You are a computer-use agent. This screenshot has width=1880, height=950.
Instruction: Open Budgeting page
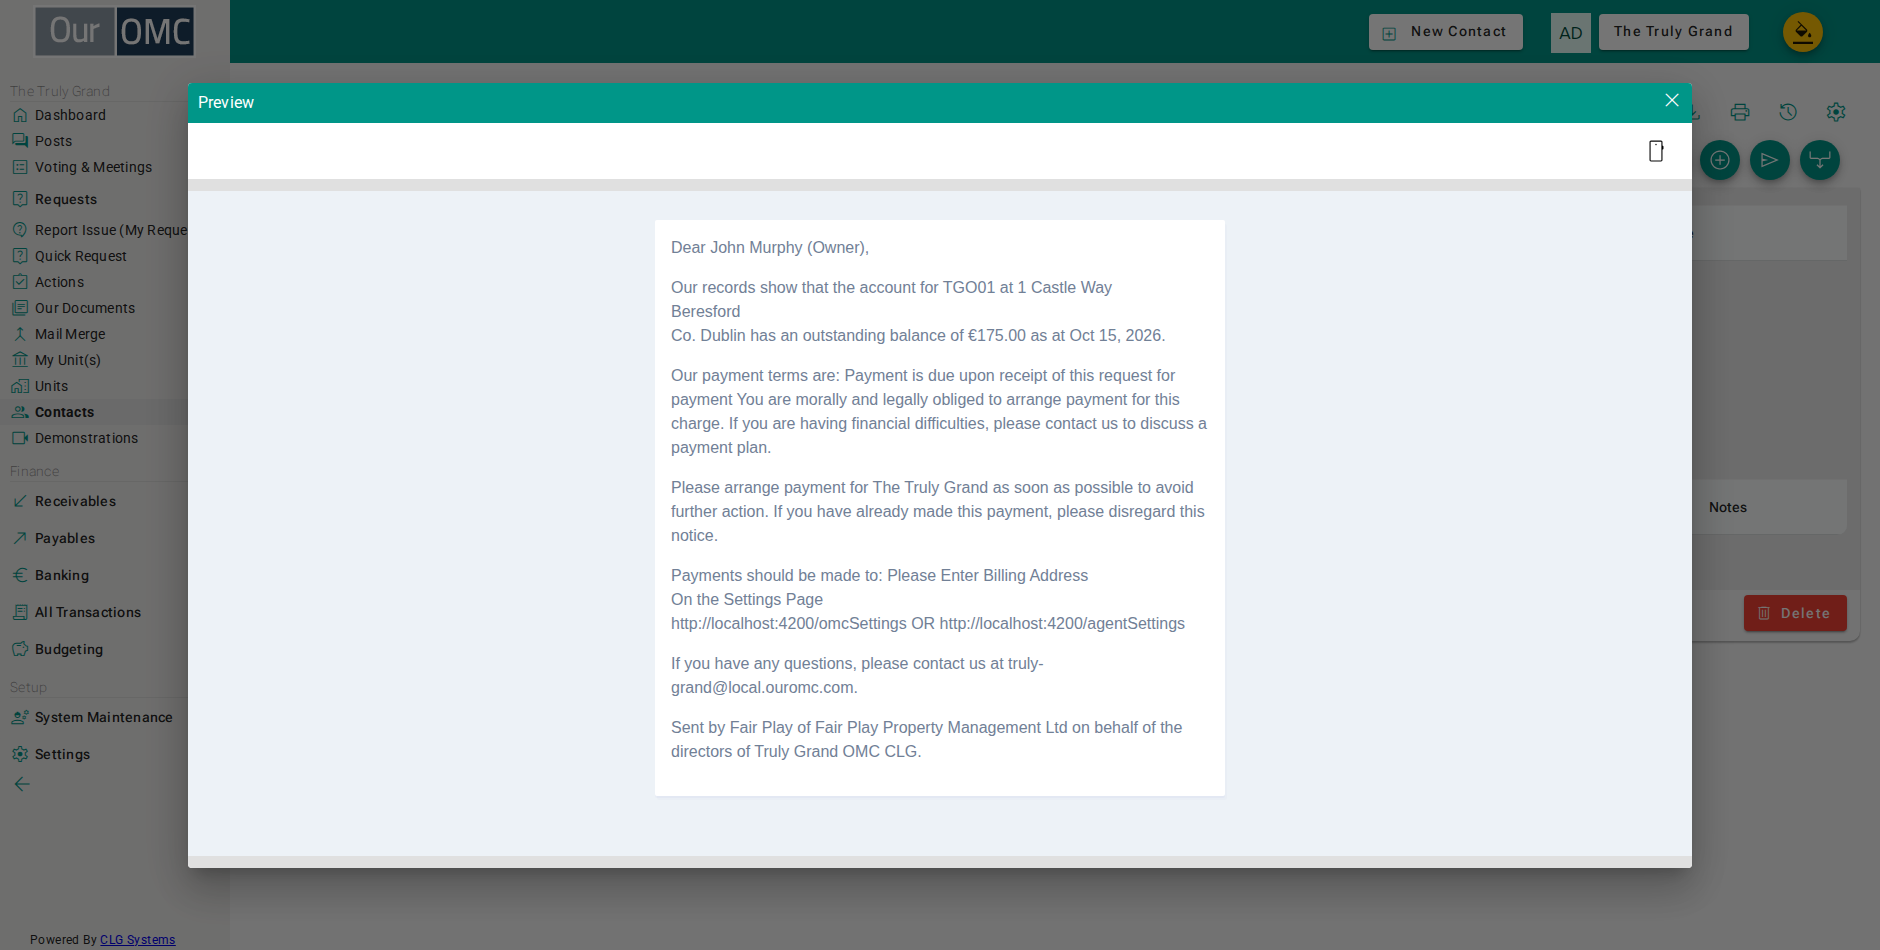coord(69,649)
